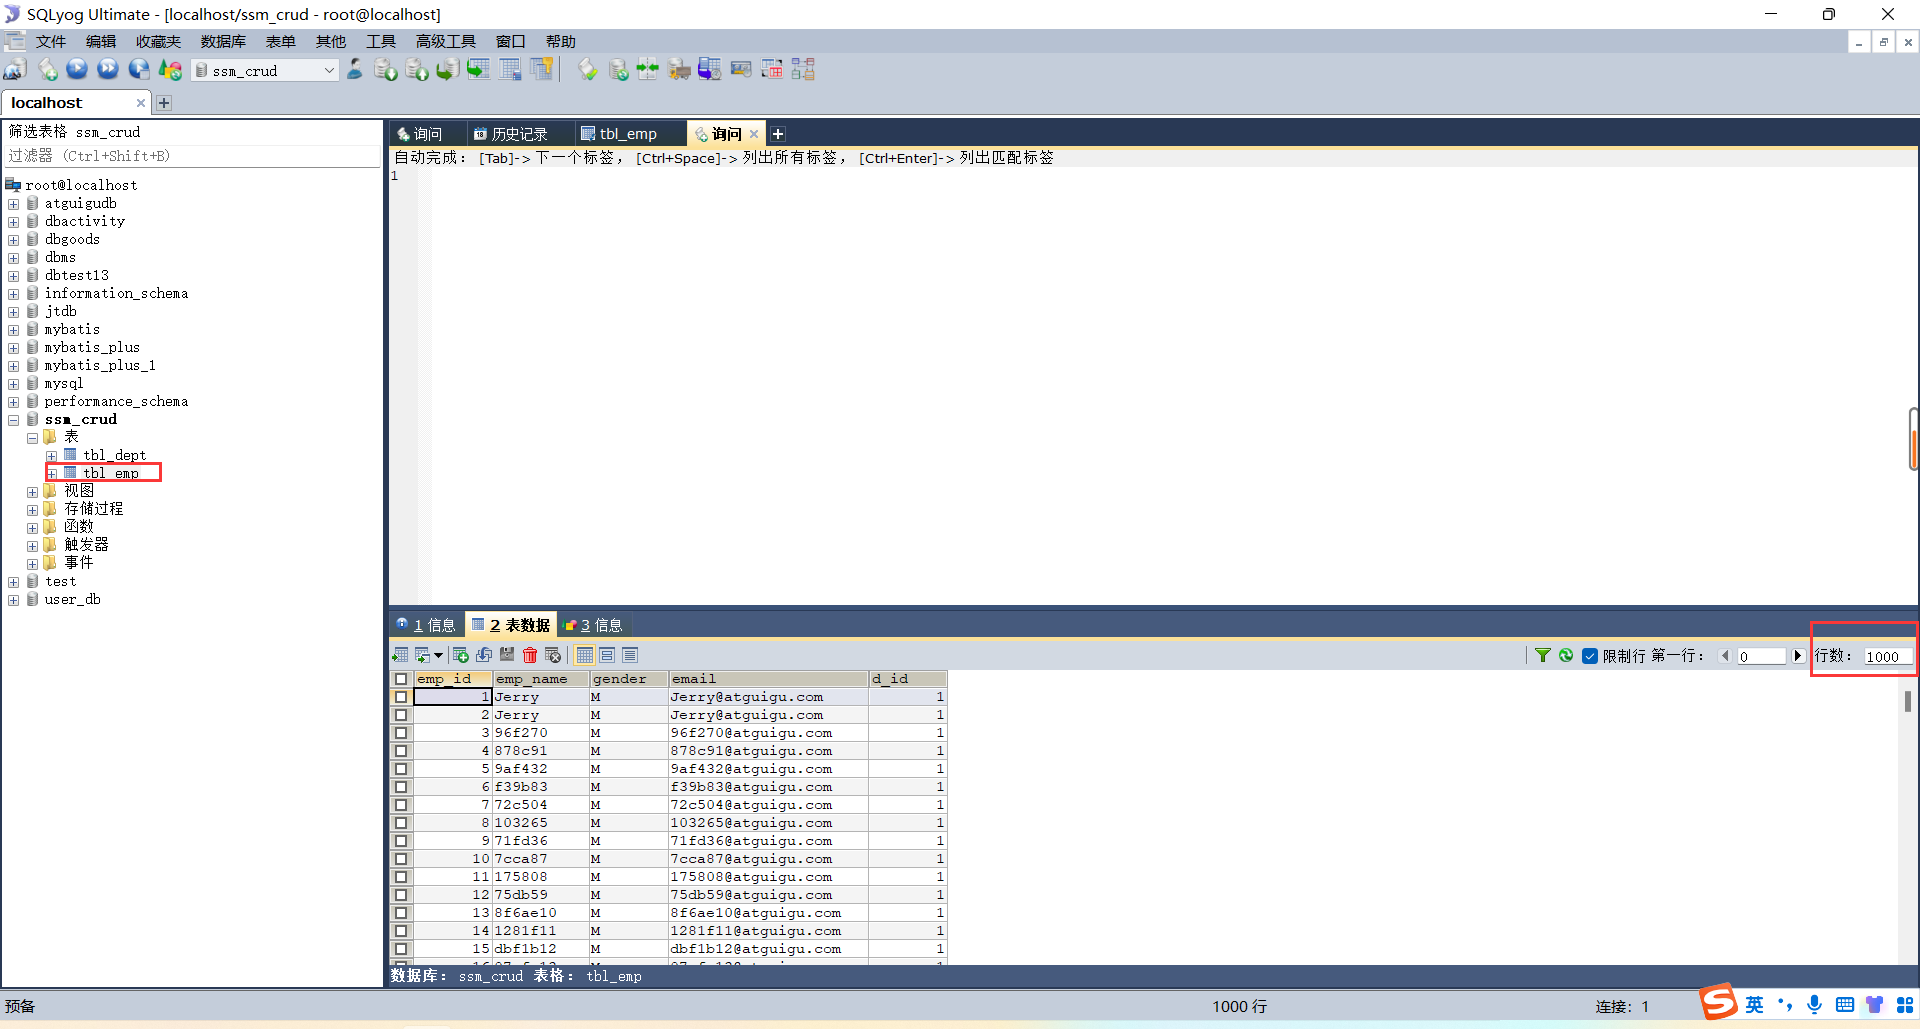Image resolution: width=1920 pixels, height=1029 pixels.
Task: Open the 数据库 menu
Action: (222, 41)
